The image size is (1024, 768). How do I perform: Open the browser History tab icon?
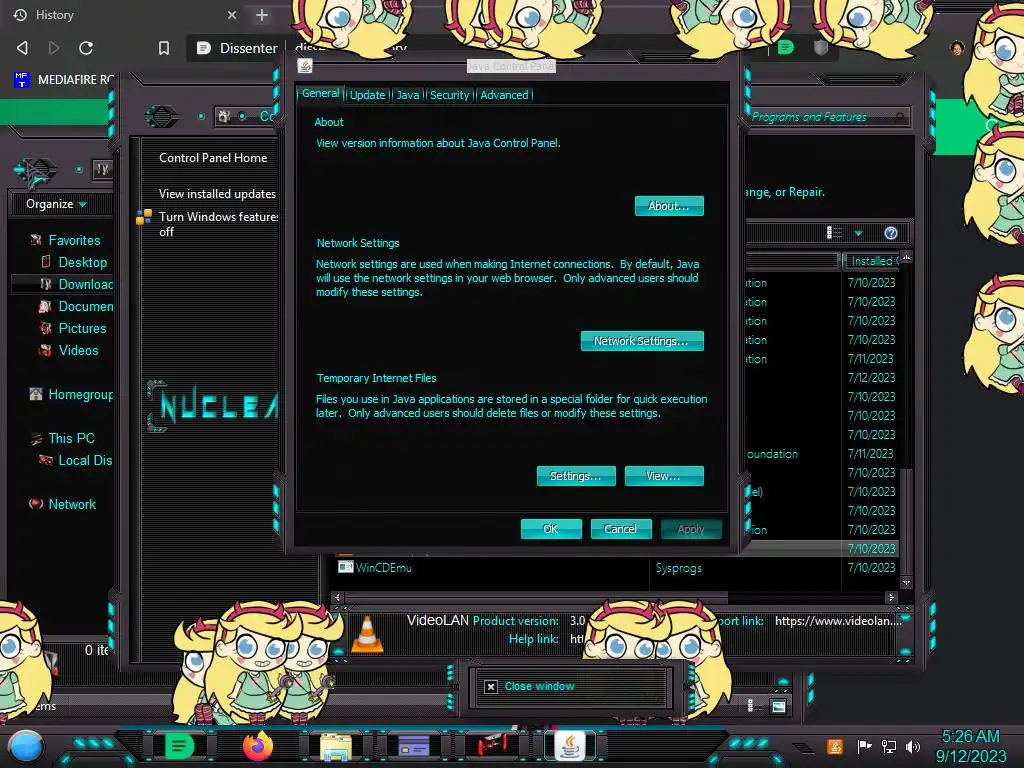tap(20, 14)
